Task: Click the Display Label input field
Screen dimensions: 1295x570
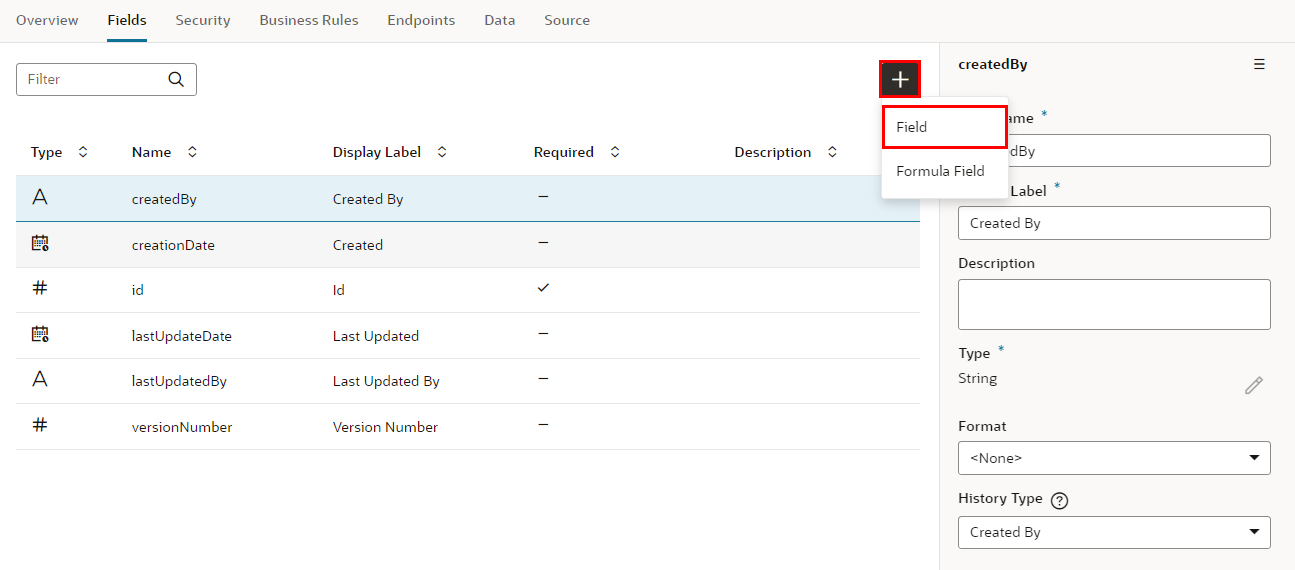Action: (x=1114, y=223)
